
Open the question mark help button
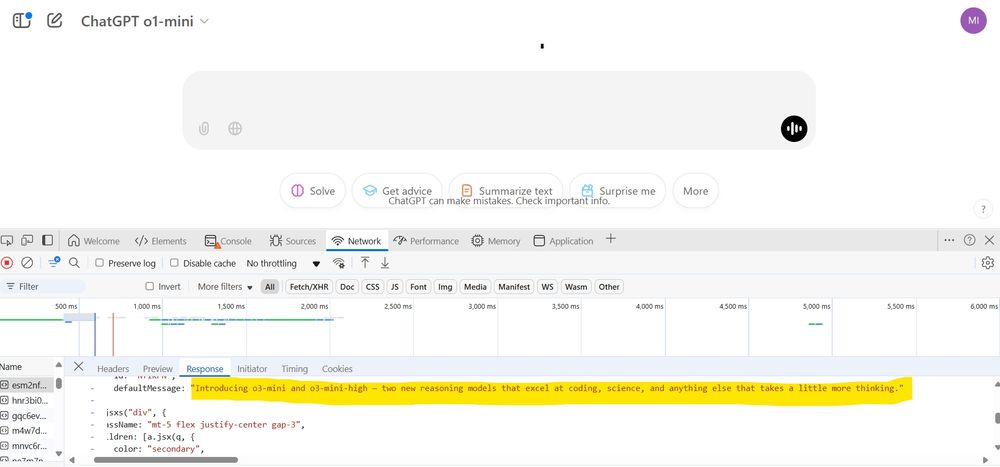pos(983,209)
